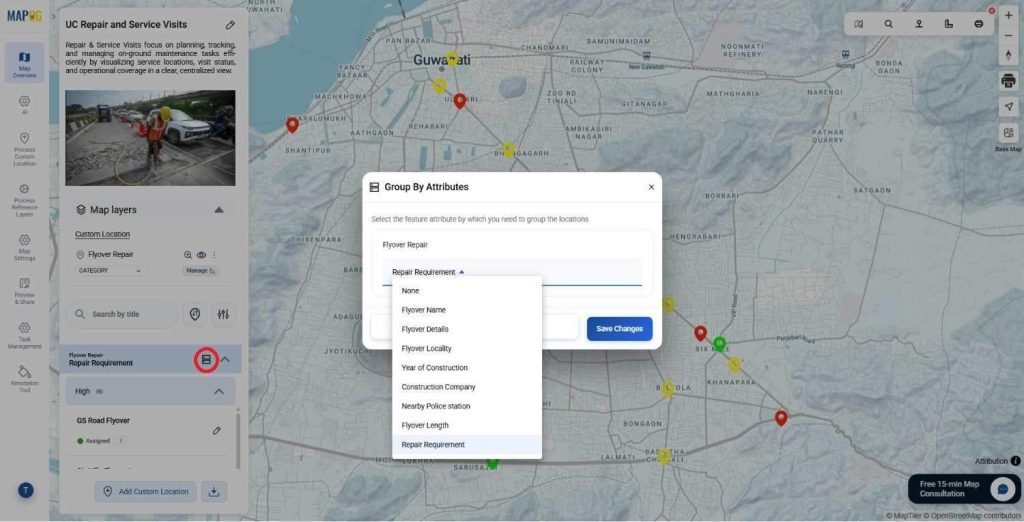Zoom in on the map
This screenshot has height=522, width=1024.
(x=1008, y=15)
